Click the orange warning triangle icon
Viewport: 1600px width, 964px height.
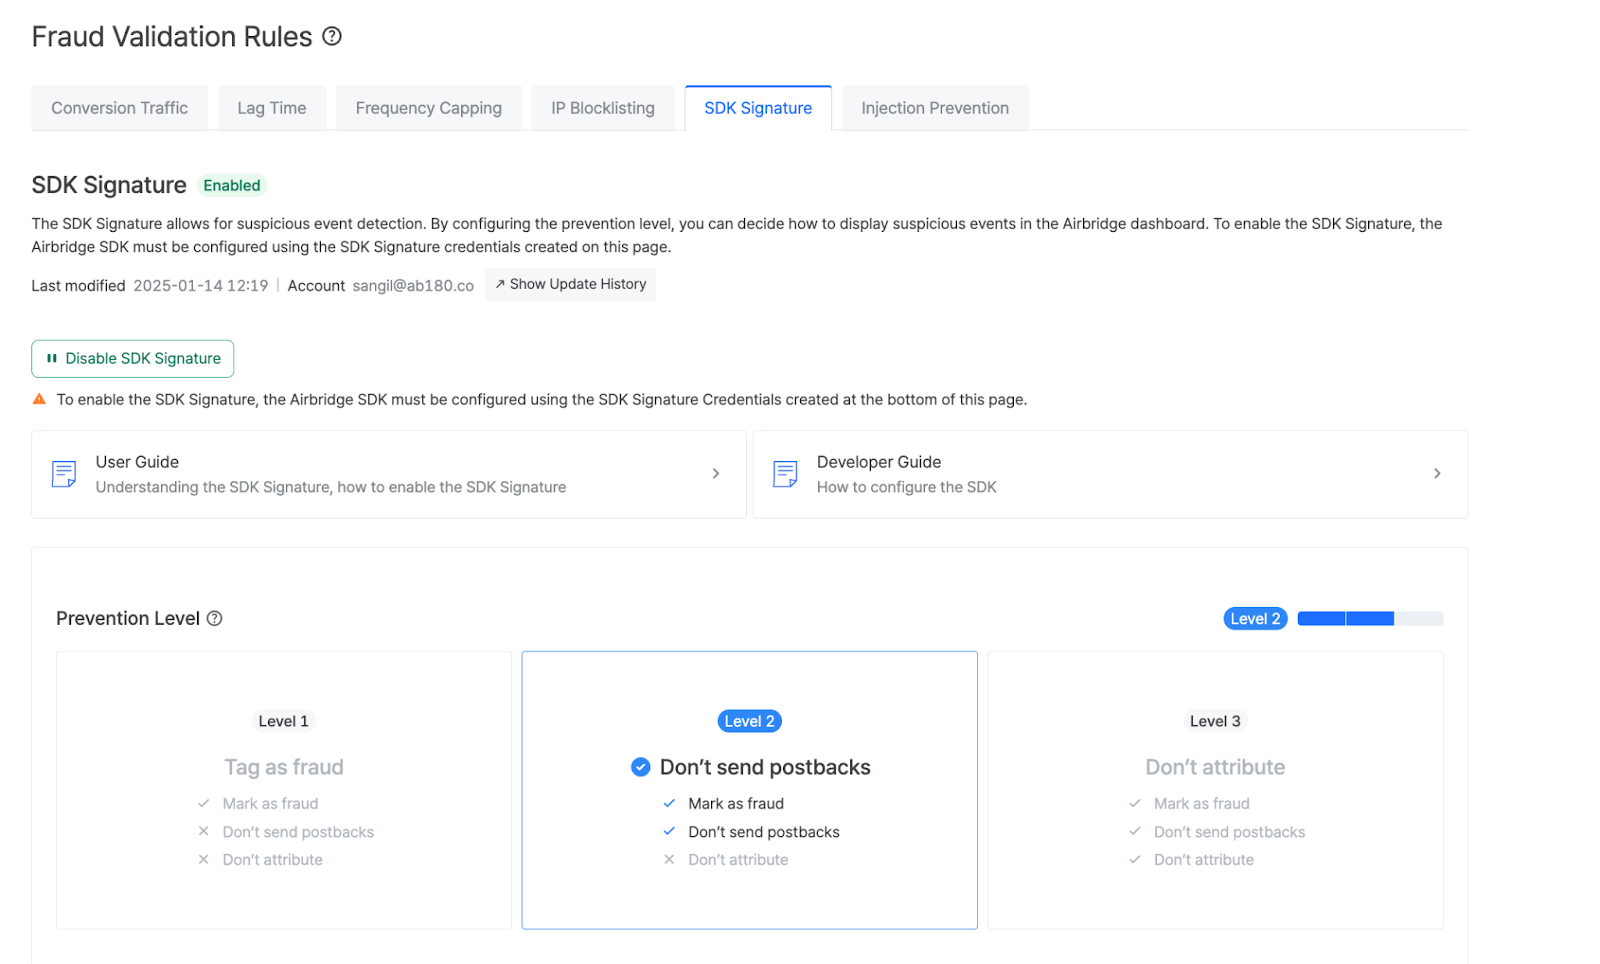click(x=39, y=397)
